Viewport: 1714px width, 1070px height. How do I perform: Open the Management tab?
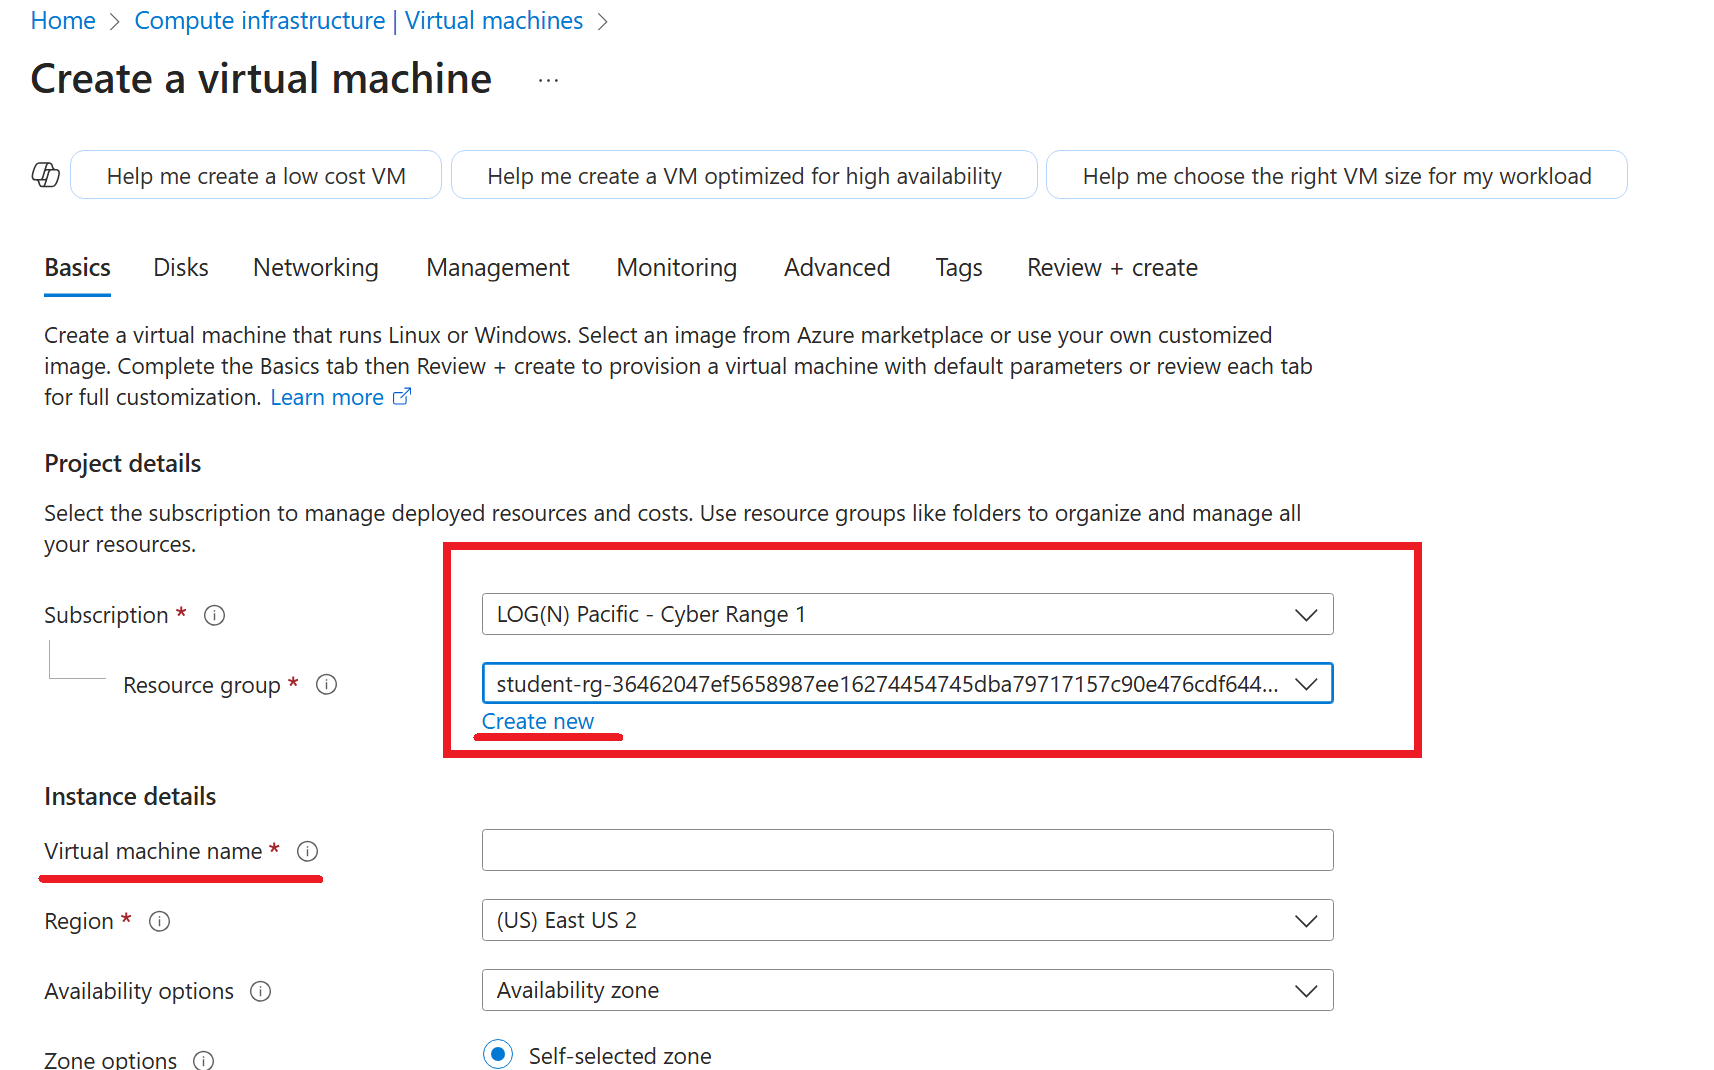498,268
